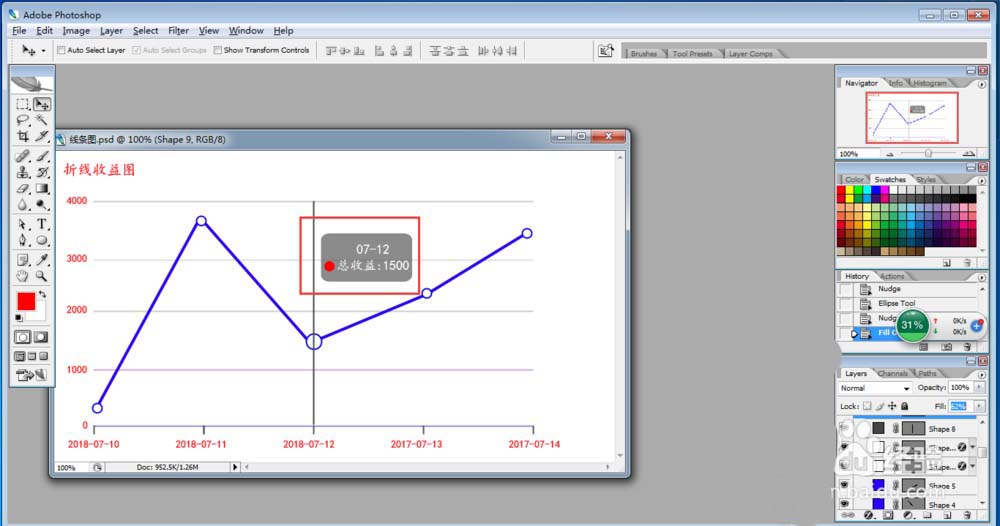Switch to the Actions tab
This screenshot has width=1000, height=526.
892,277
